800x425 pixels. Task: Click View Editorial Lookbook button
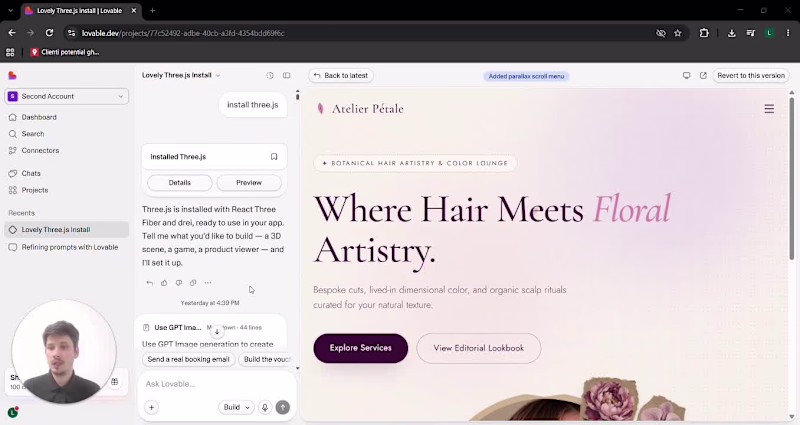pyautogui.click(x=479, y=348)
